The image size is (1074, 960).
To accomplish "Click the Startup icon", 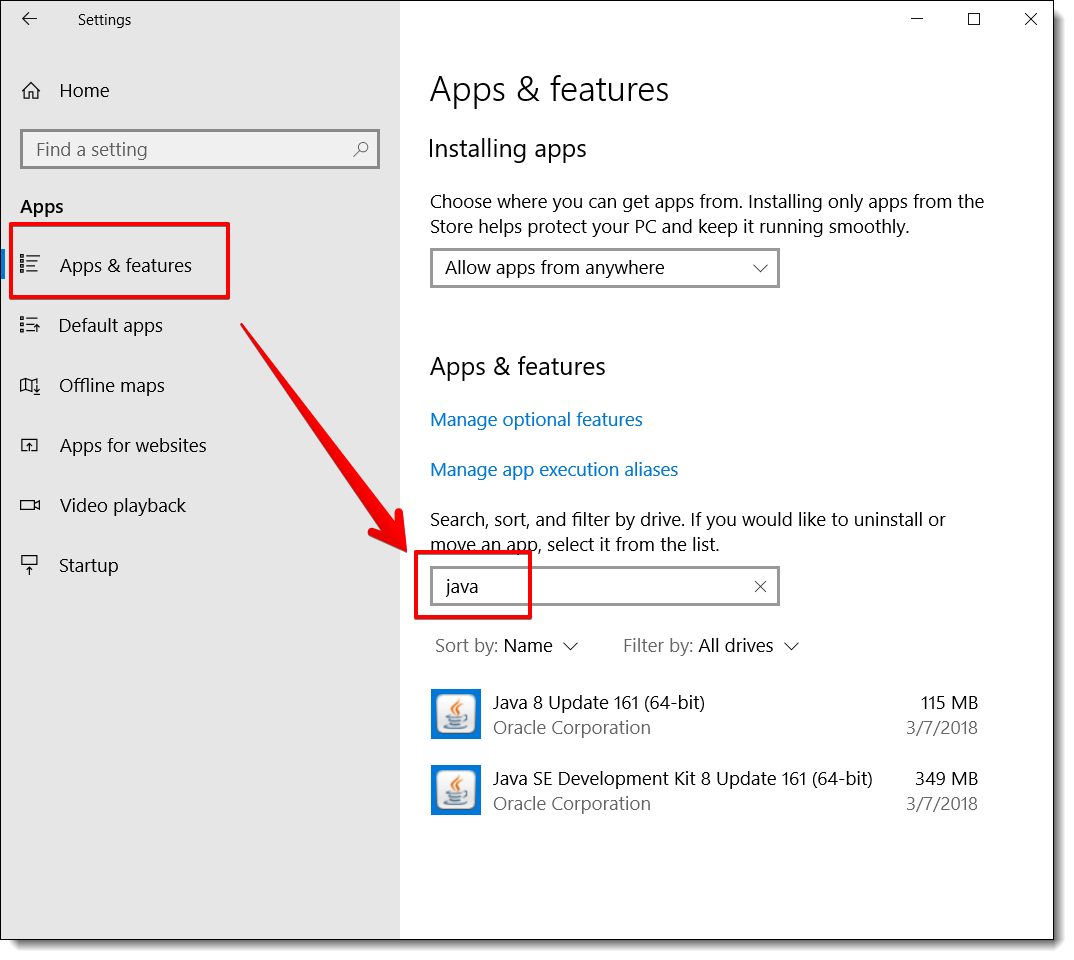I will (x=29, y=565).
